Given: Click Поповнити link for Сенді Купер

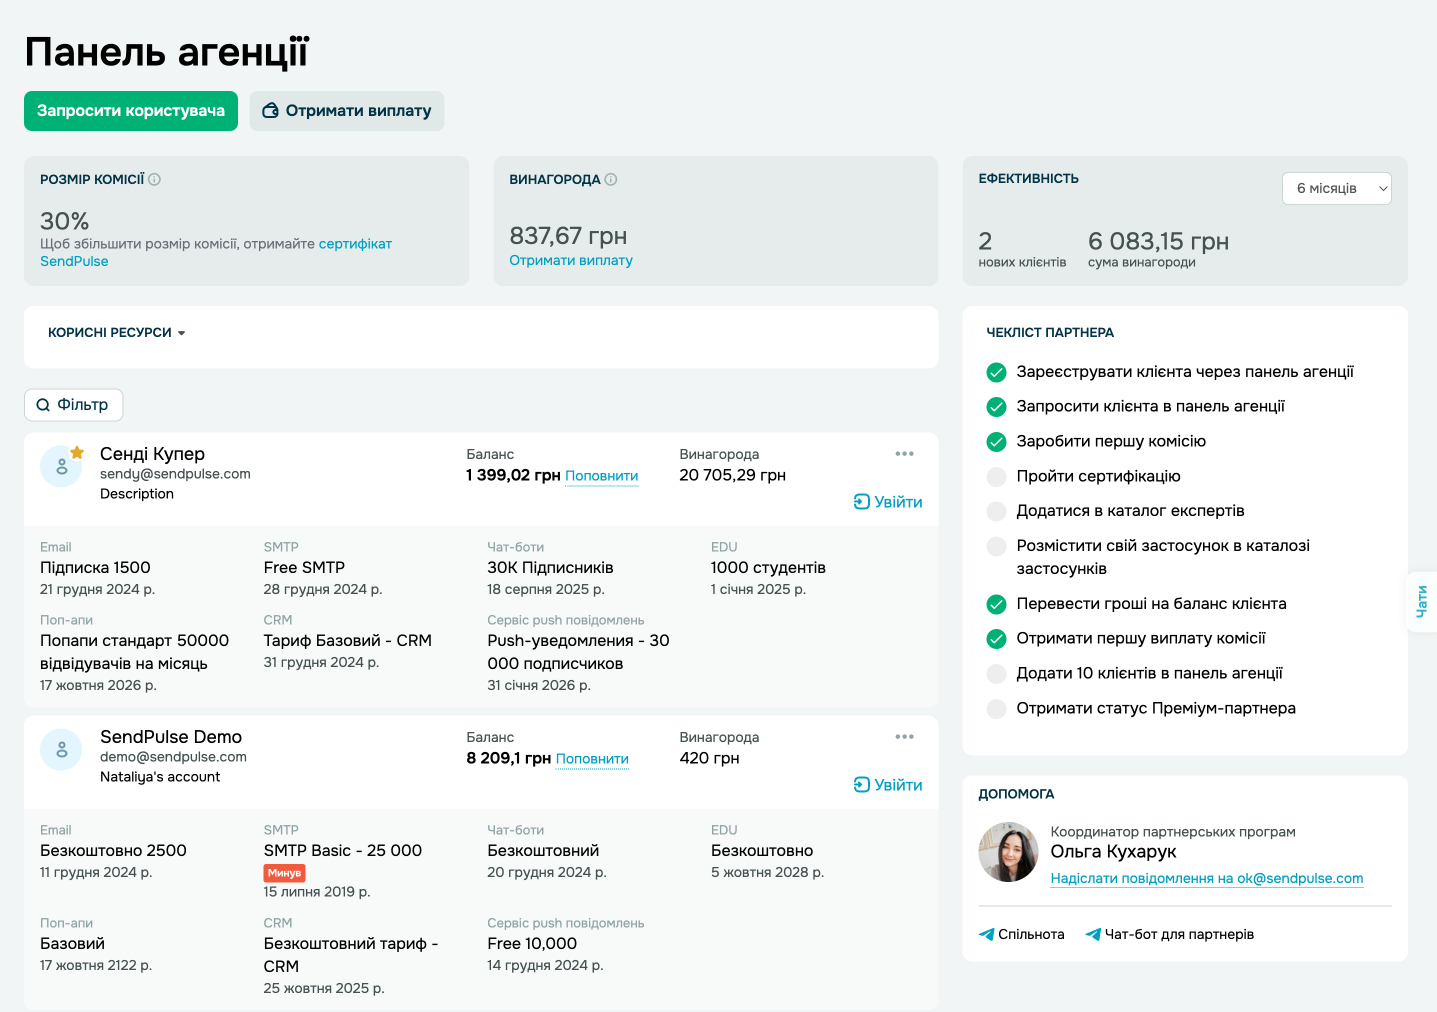Looking at the screenshot, I should click(601, 476).
